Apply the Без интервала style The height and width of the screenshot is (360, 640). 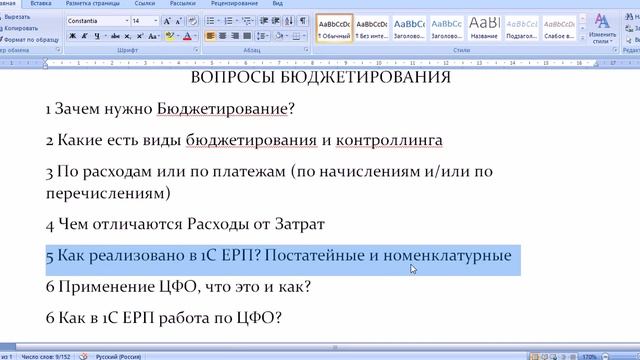372,28
